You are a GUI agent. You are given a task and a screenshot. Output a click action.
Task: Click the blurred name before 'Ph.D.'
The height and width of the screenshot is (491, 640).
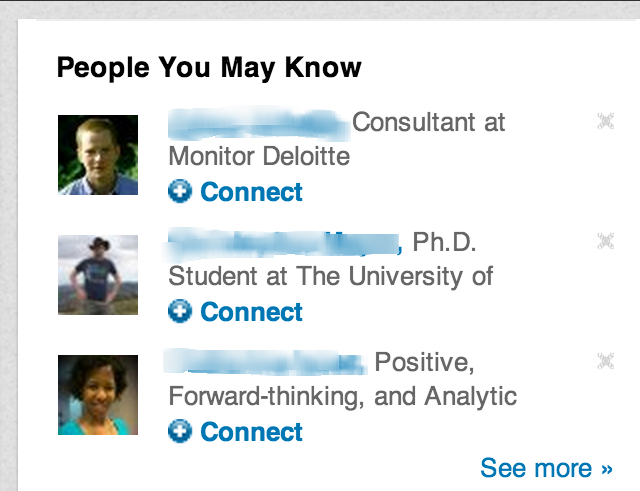click(283, 242)
